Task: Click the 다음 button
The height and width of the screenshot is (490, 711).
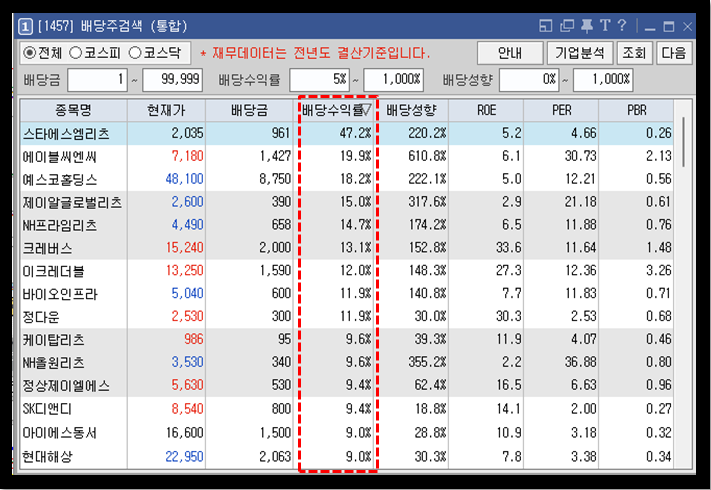Action: click(x=673, y=53)
